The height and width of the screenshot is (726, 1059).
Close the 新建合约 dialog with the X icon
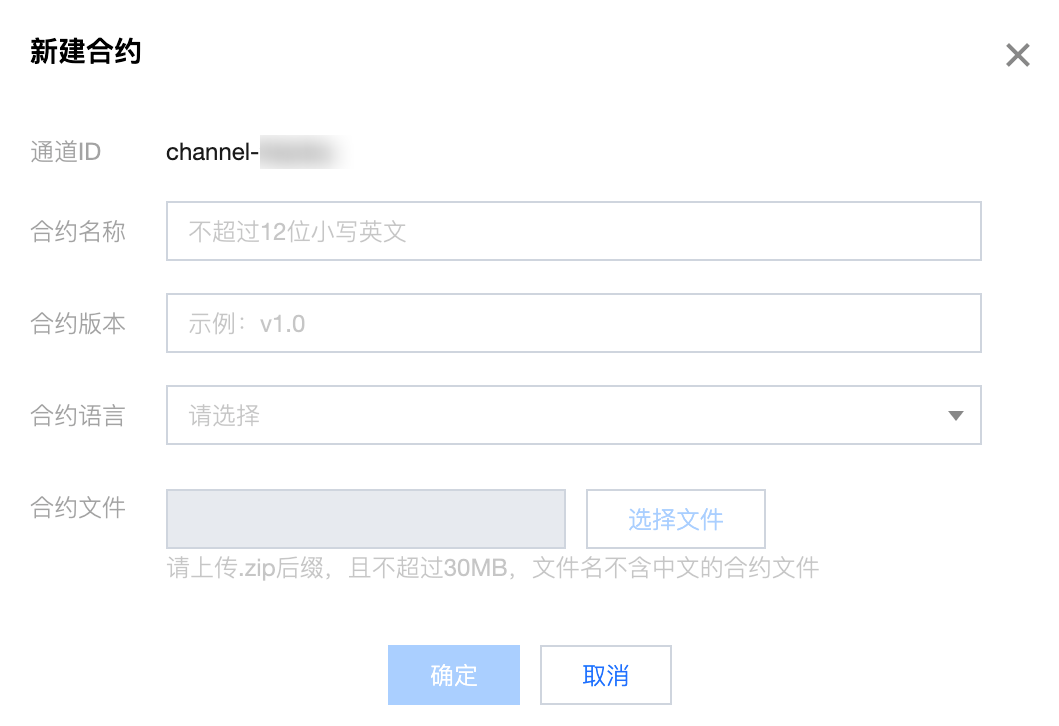[x=1017, y=56]
